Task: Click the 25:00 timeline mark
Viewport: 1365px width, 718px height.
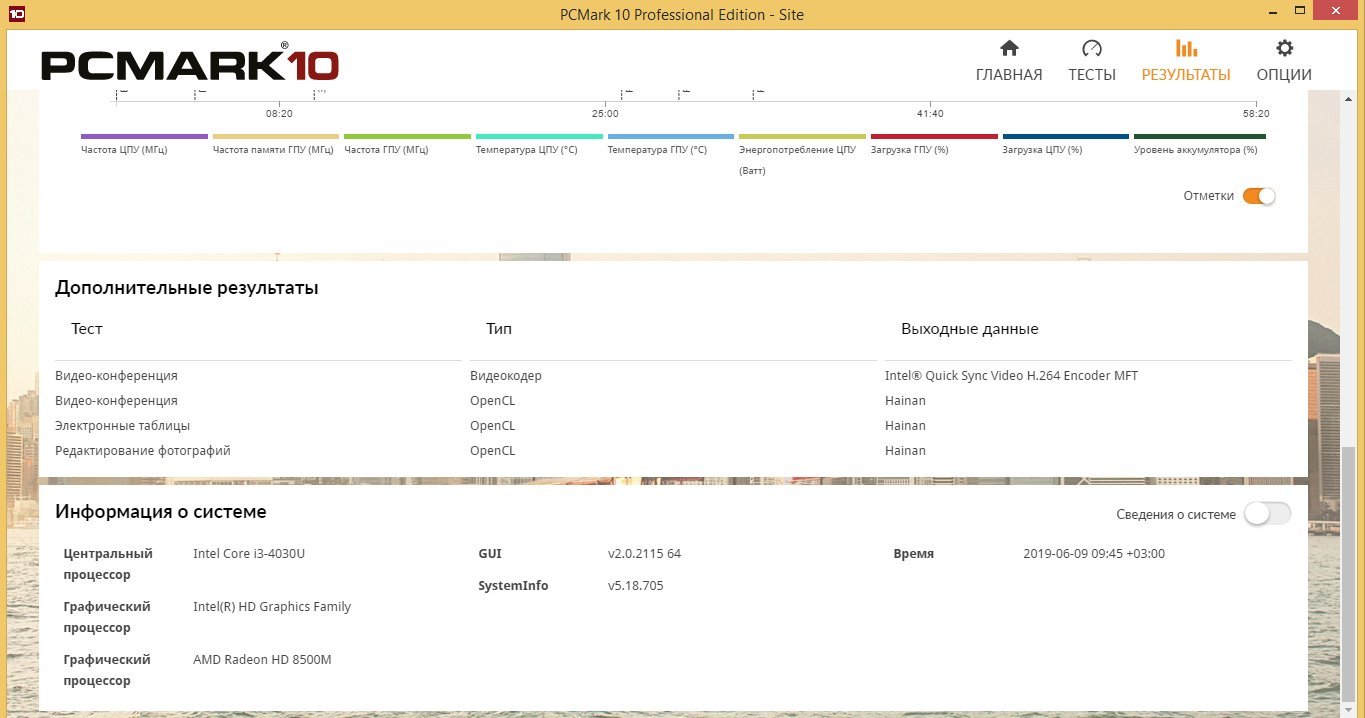Action: coord(604,114)
